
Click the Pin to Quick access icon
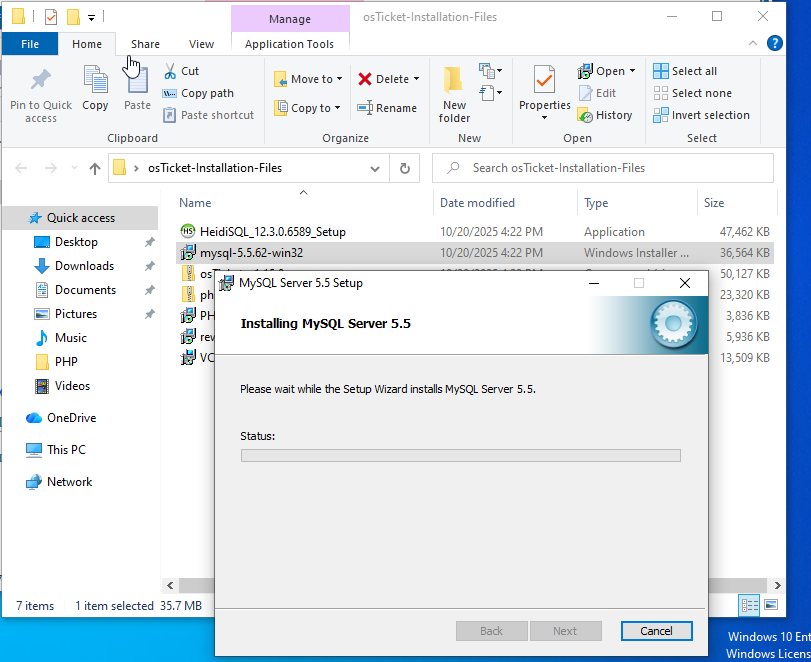[41, 80]
